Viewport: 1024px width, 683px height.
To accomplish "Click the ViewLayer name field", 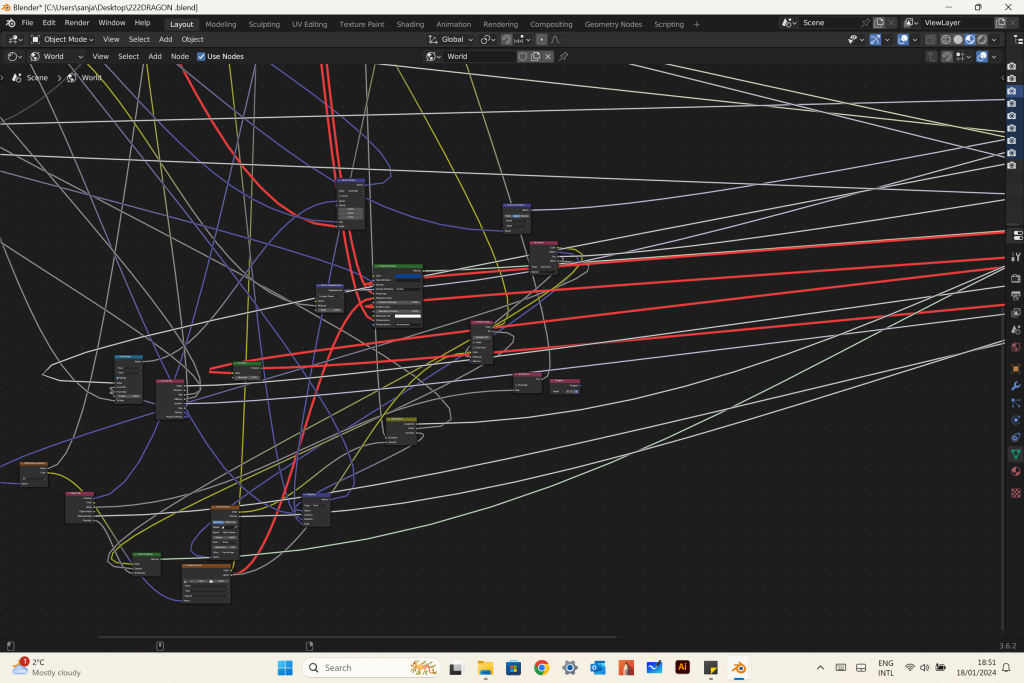I will click(x=957, y=23).
